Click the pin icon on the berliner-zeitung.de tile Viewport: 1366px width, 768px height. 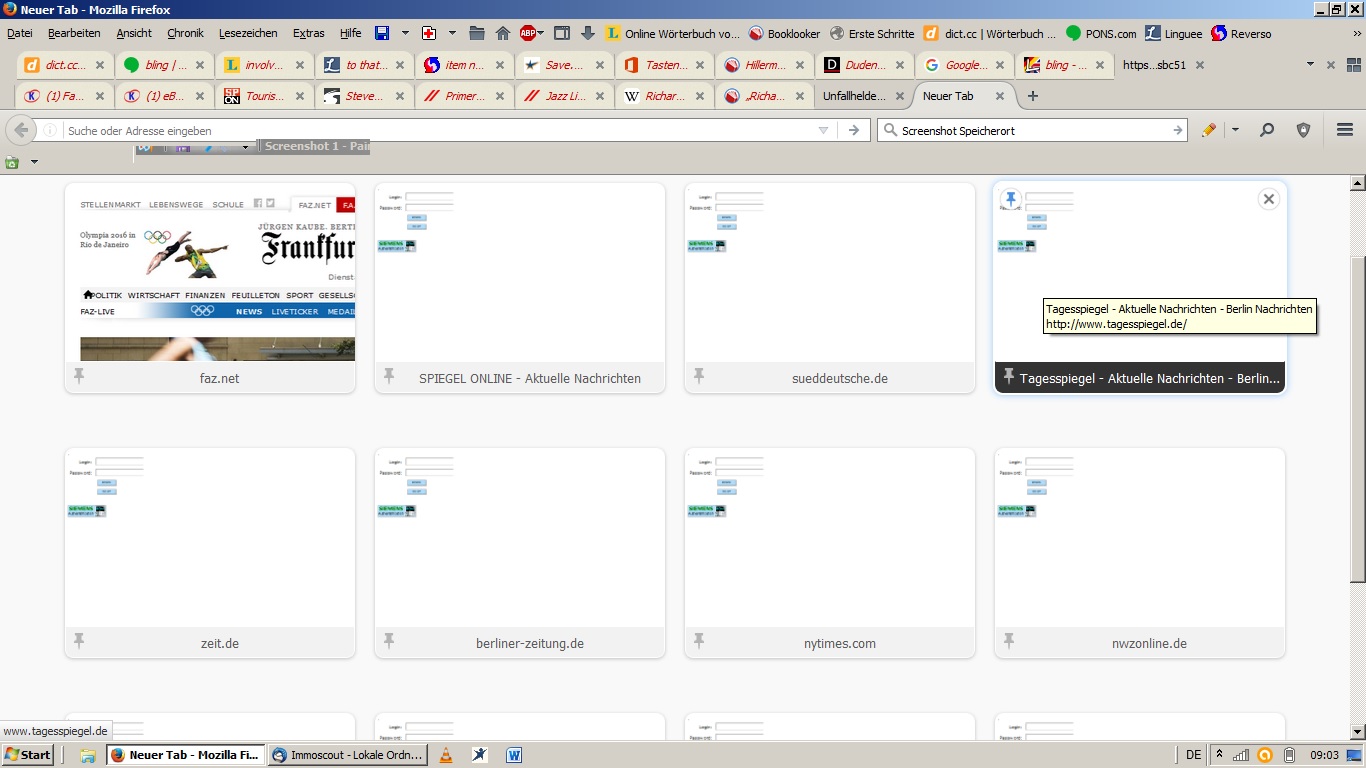pos(389,641)
